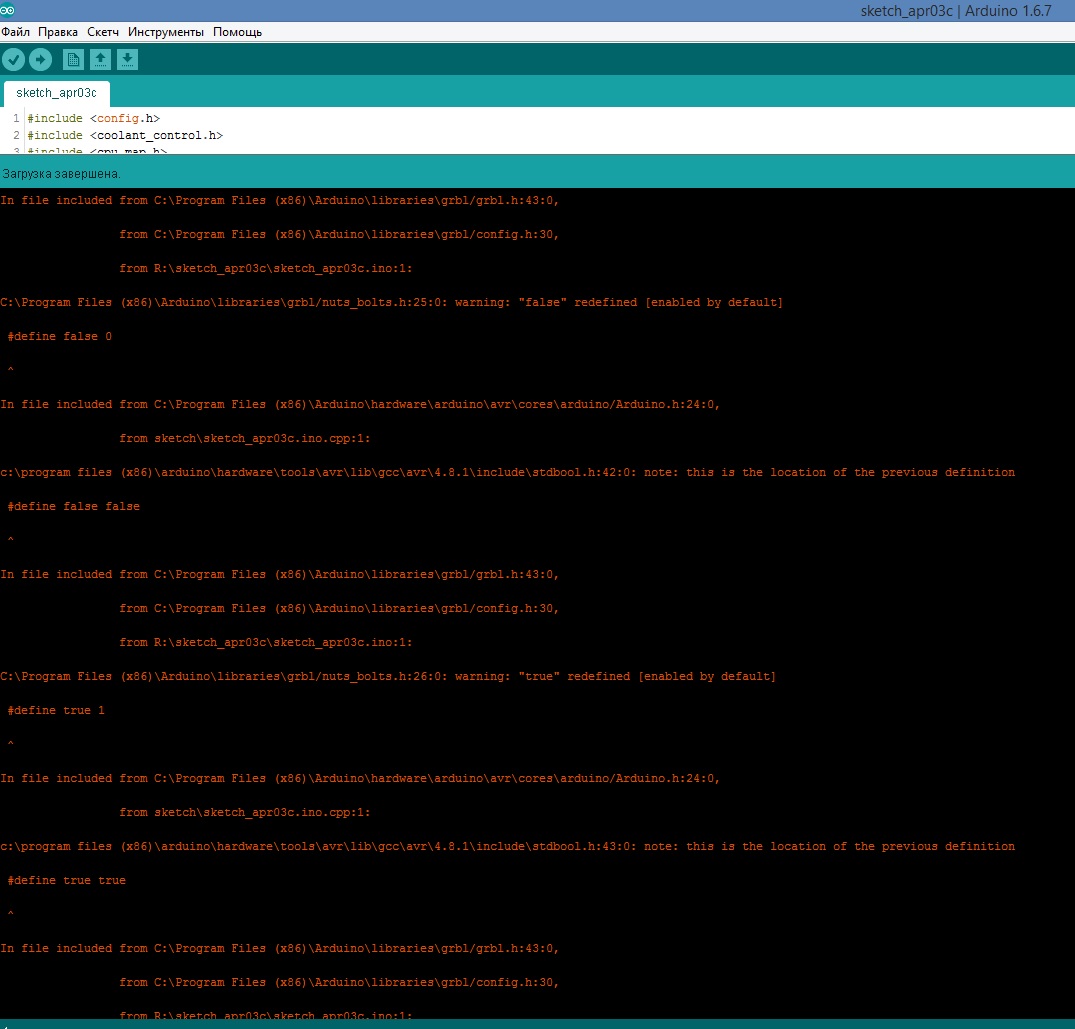Click the '#define false false' console line
1075x1029 pixels.
pyautogui.click(x=73, y=507)
